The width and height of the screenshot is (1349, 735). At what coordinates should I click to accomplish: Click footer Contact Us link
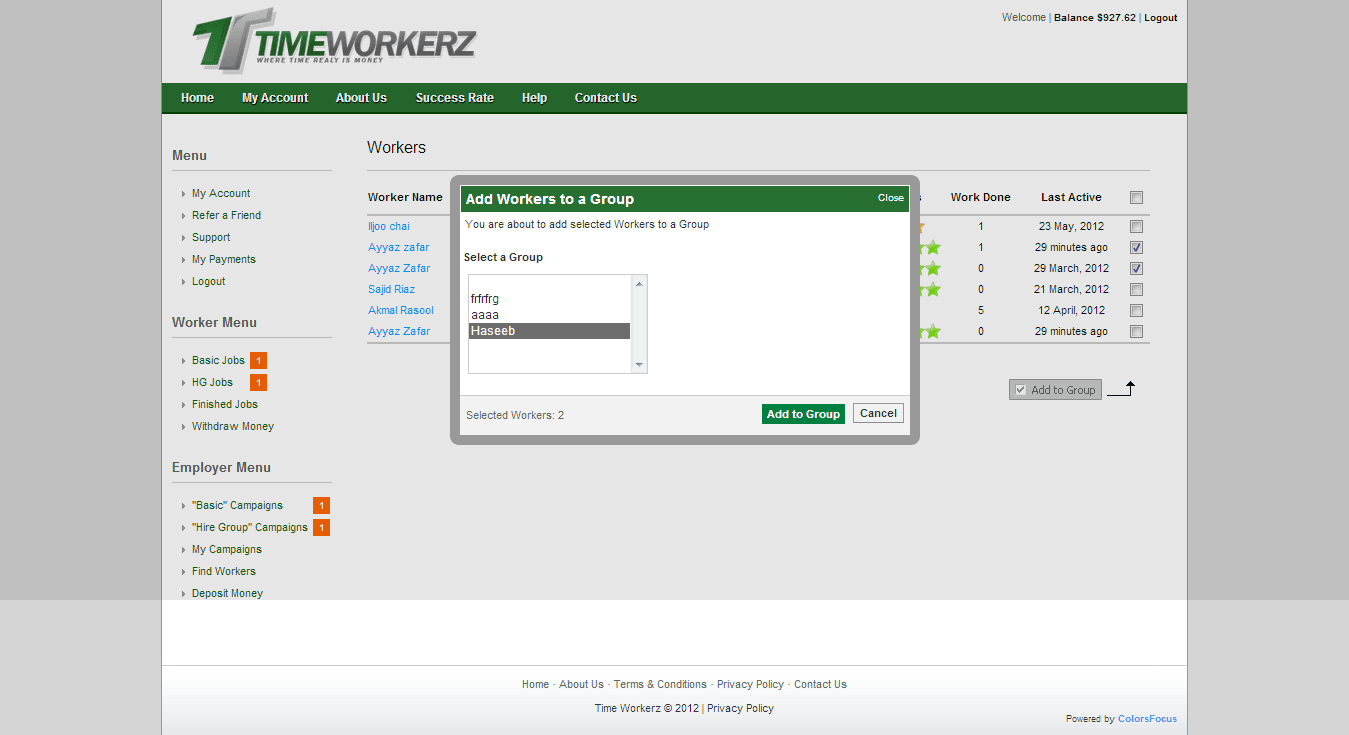820,685
